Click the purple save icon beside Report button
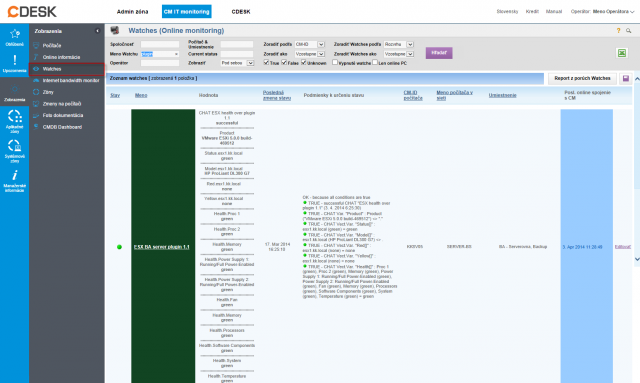The height and width of the screenshot is (383, 640). 626,78
